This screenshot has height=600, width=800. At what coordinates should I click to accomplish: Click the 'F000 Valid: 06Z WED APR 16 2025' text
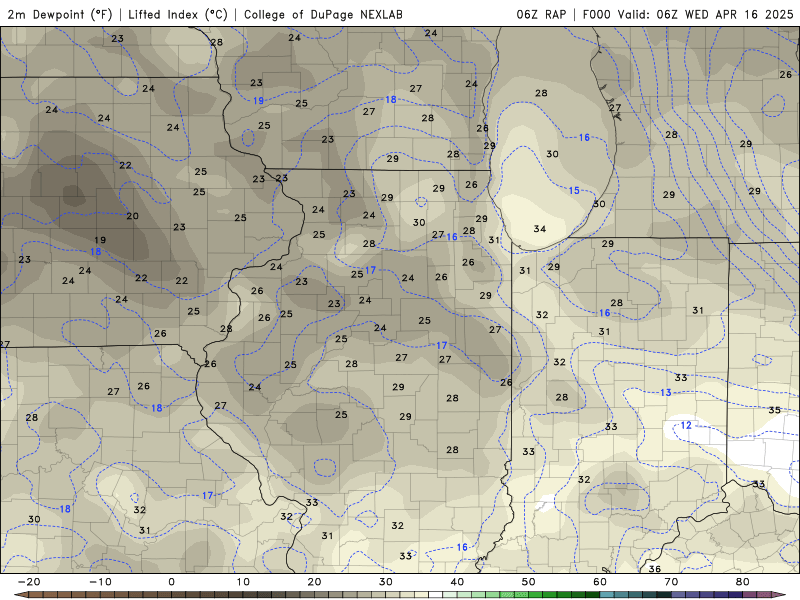[688, 14]
